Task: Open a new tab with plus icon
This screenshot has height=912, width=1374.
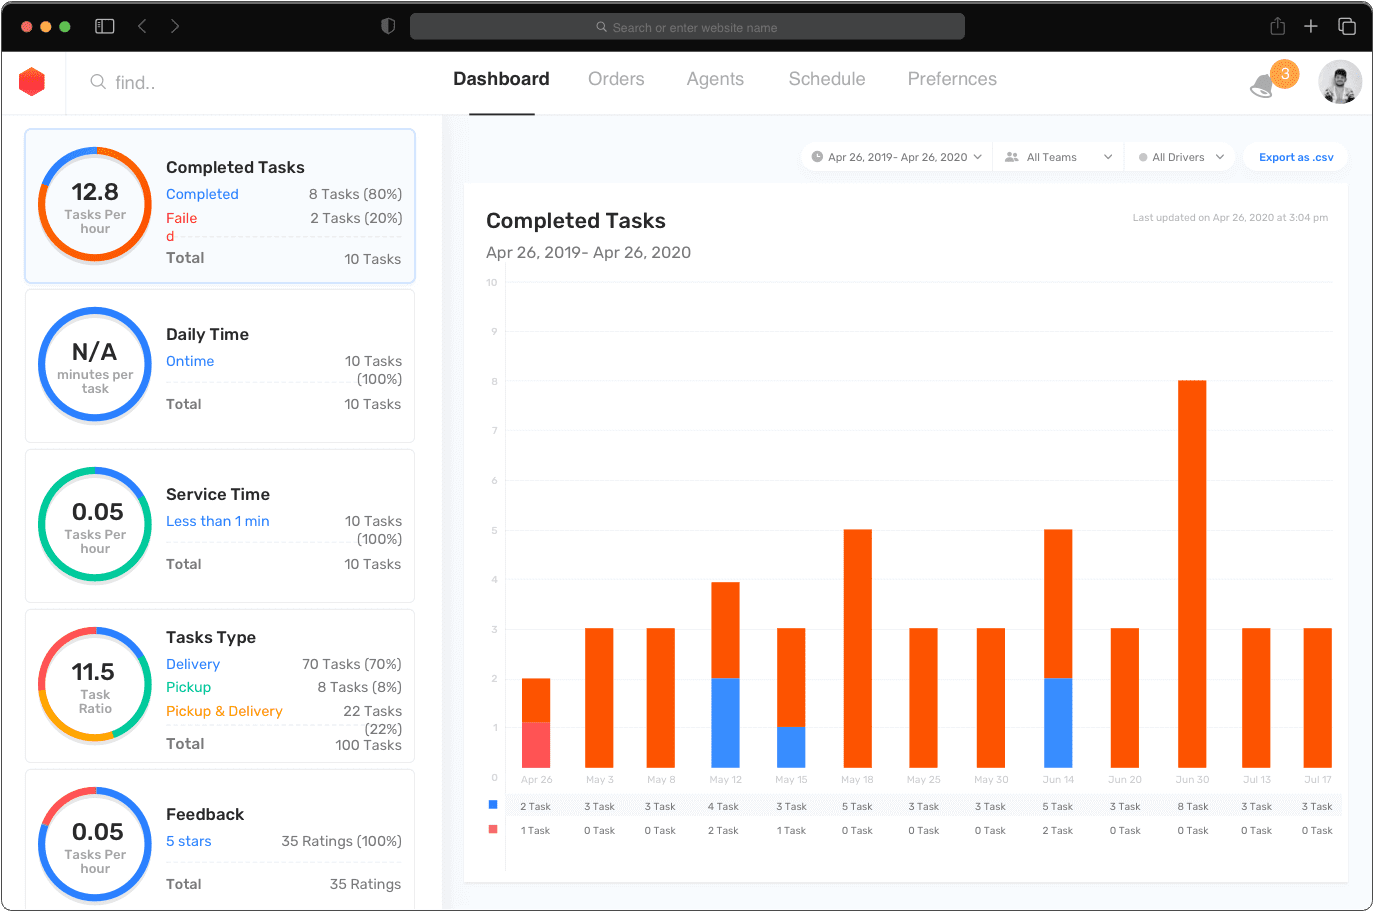Action: tap(1311, 26)
